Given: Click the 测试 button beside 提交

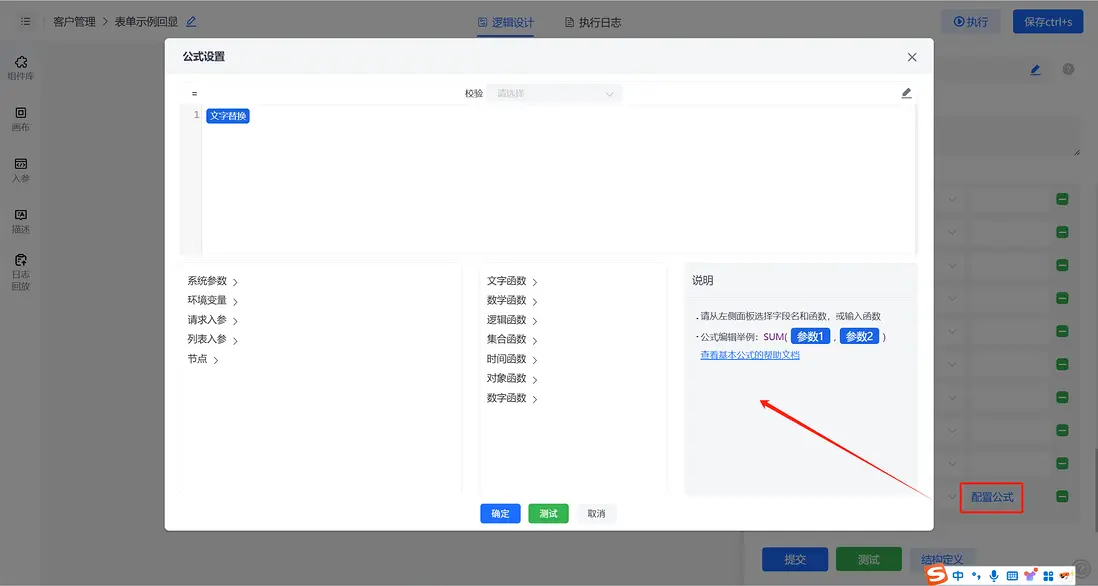Looking at the screenshot, I should click(868, 559).
